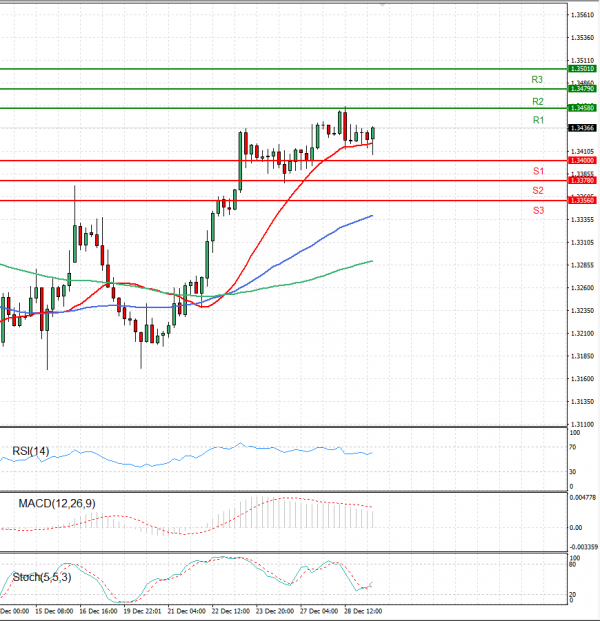The height and width of the screenshot is (621, 600).
Task: Click the blue moving average line end
Action: pyautogui.click(x=371, y=216)
